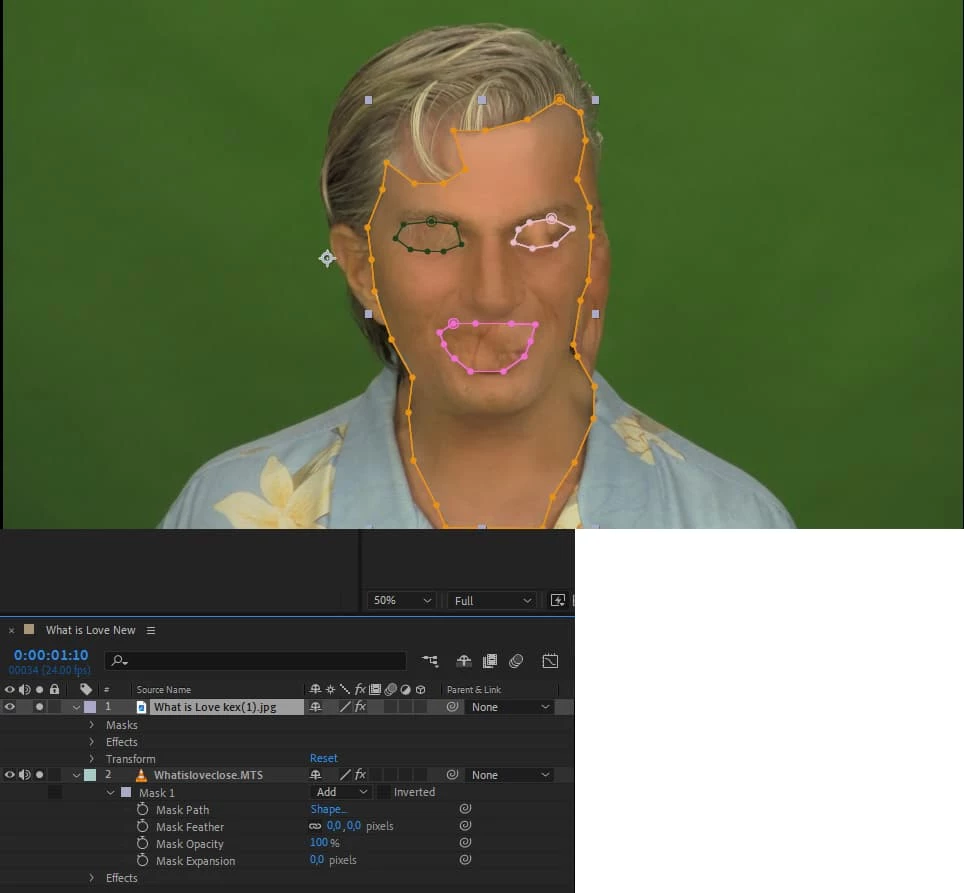The height and width of the screenshot is (893, 964).
Task: Click Reset link for Transform
Action: click(323, 758)
